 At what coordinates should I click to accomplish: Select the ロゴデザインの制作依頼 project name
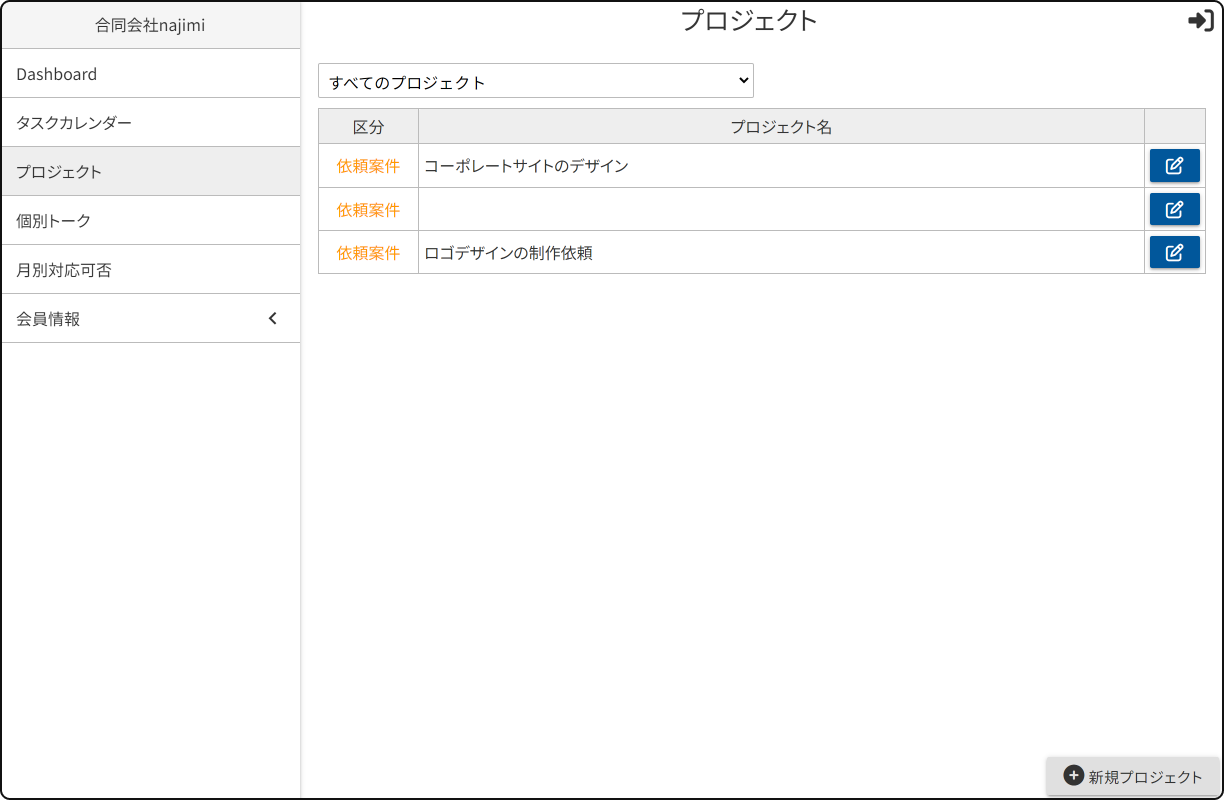(508, 253)
